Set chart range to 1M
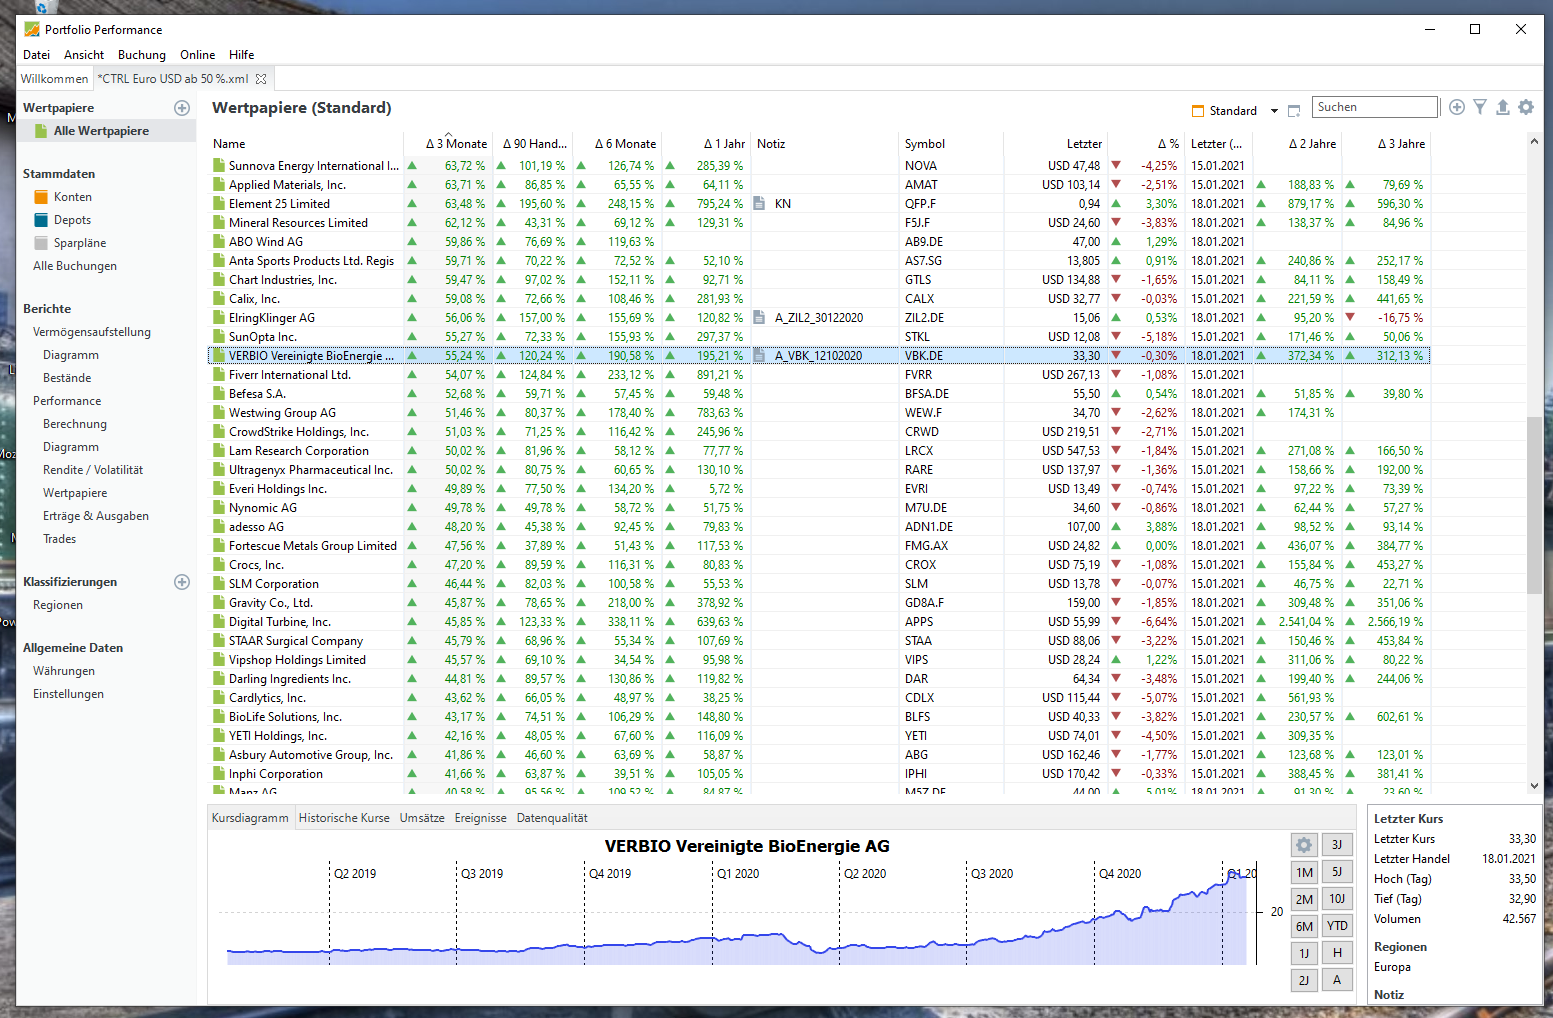Image resolution: width=1553 pixels, height=1018 pixels. [1304, 872]
